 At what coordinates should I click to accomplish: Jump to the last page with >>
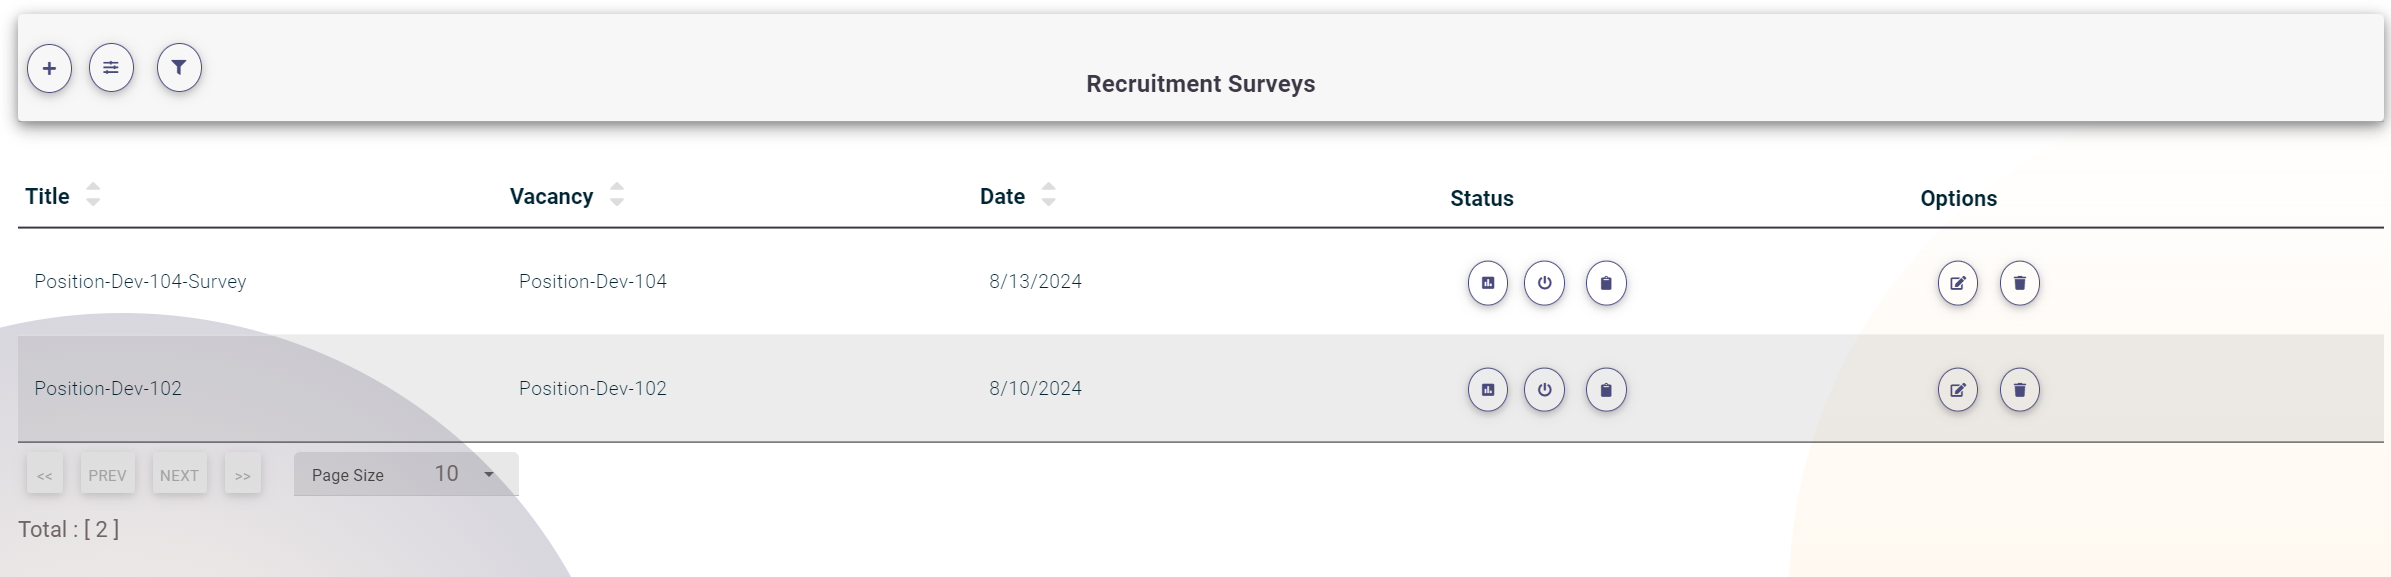242,474
